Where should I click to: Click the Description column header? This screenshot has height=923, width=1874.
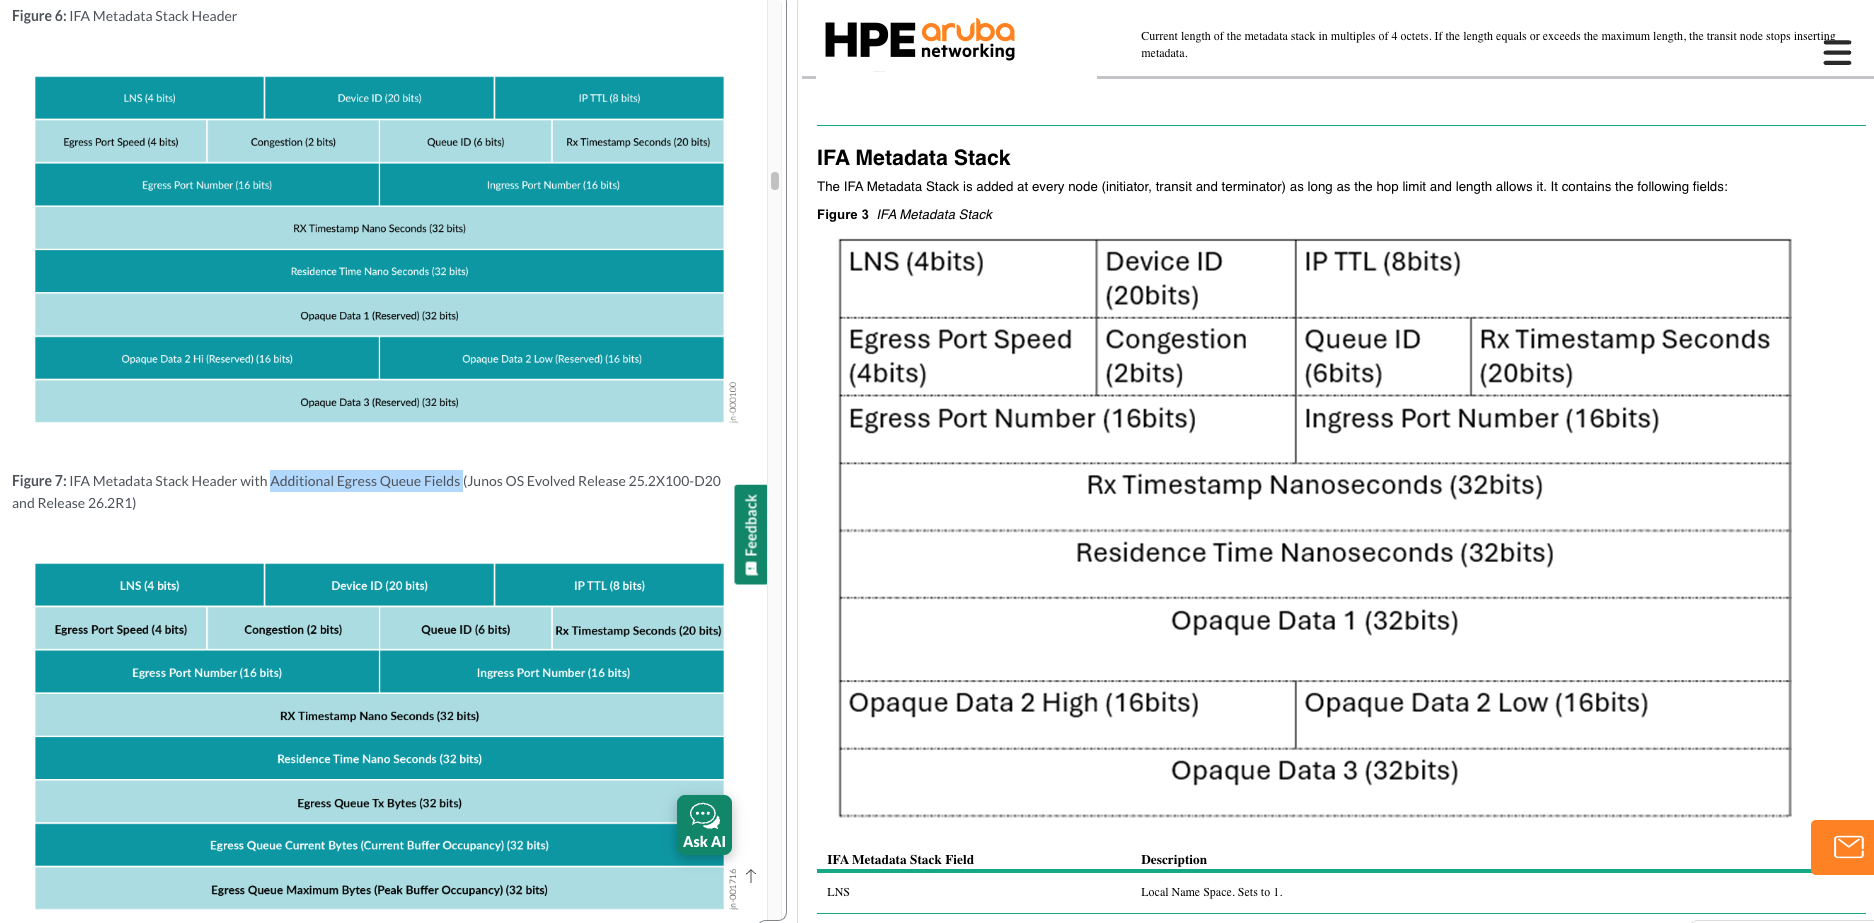coord(1174,860)
